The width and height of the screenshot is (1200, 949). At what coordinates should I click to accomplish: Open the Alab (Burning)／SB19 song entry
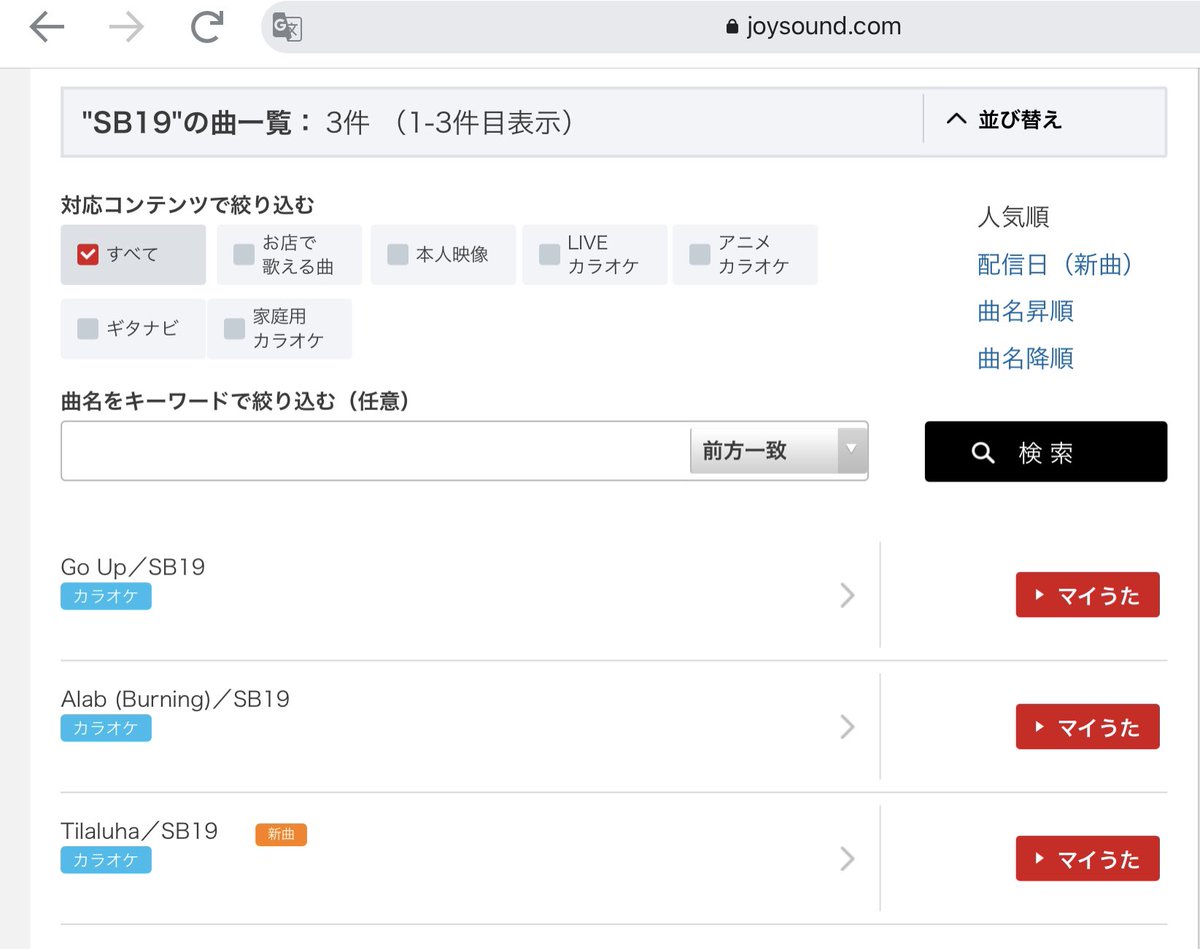click(x=175, y=699)
